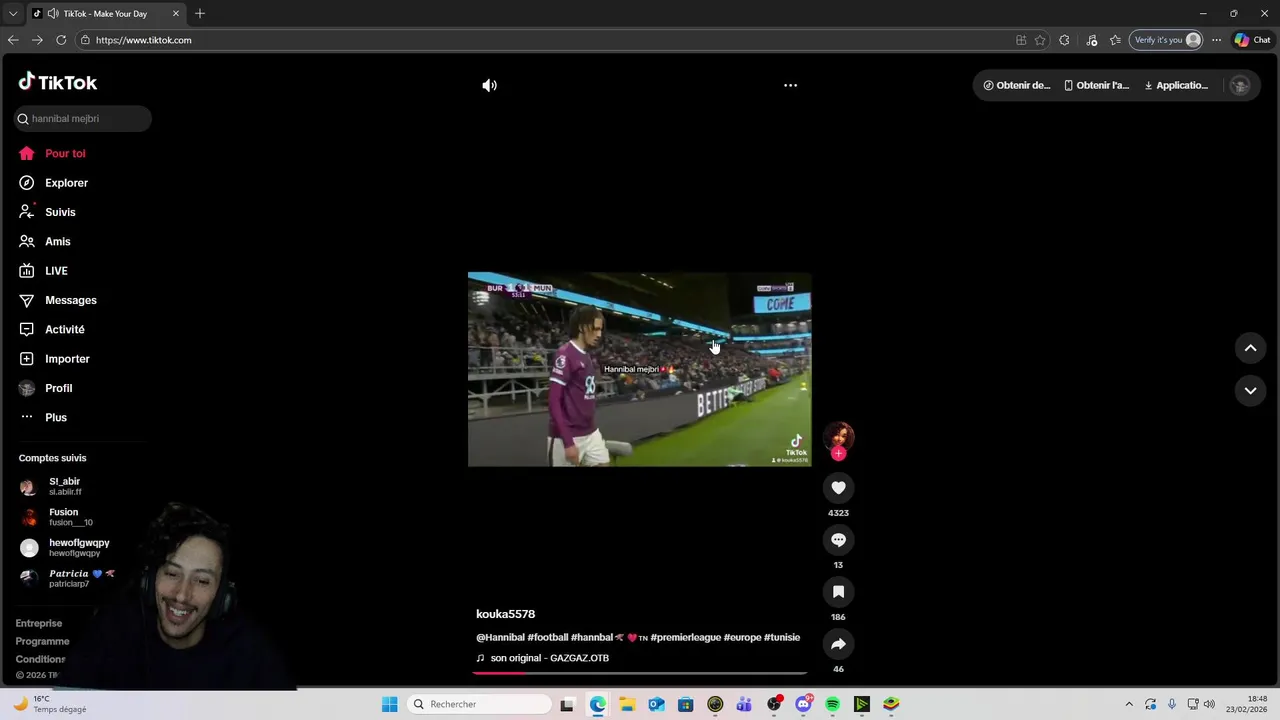Add page to favorites with star icon
The width and height of the screenshot is (1280, 720).
pos(1040,40)
